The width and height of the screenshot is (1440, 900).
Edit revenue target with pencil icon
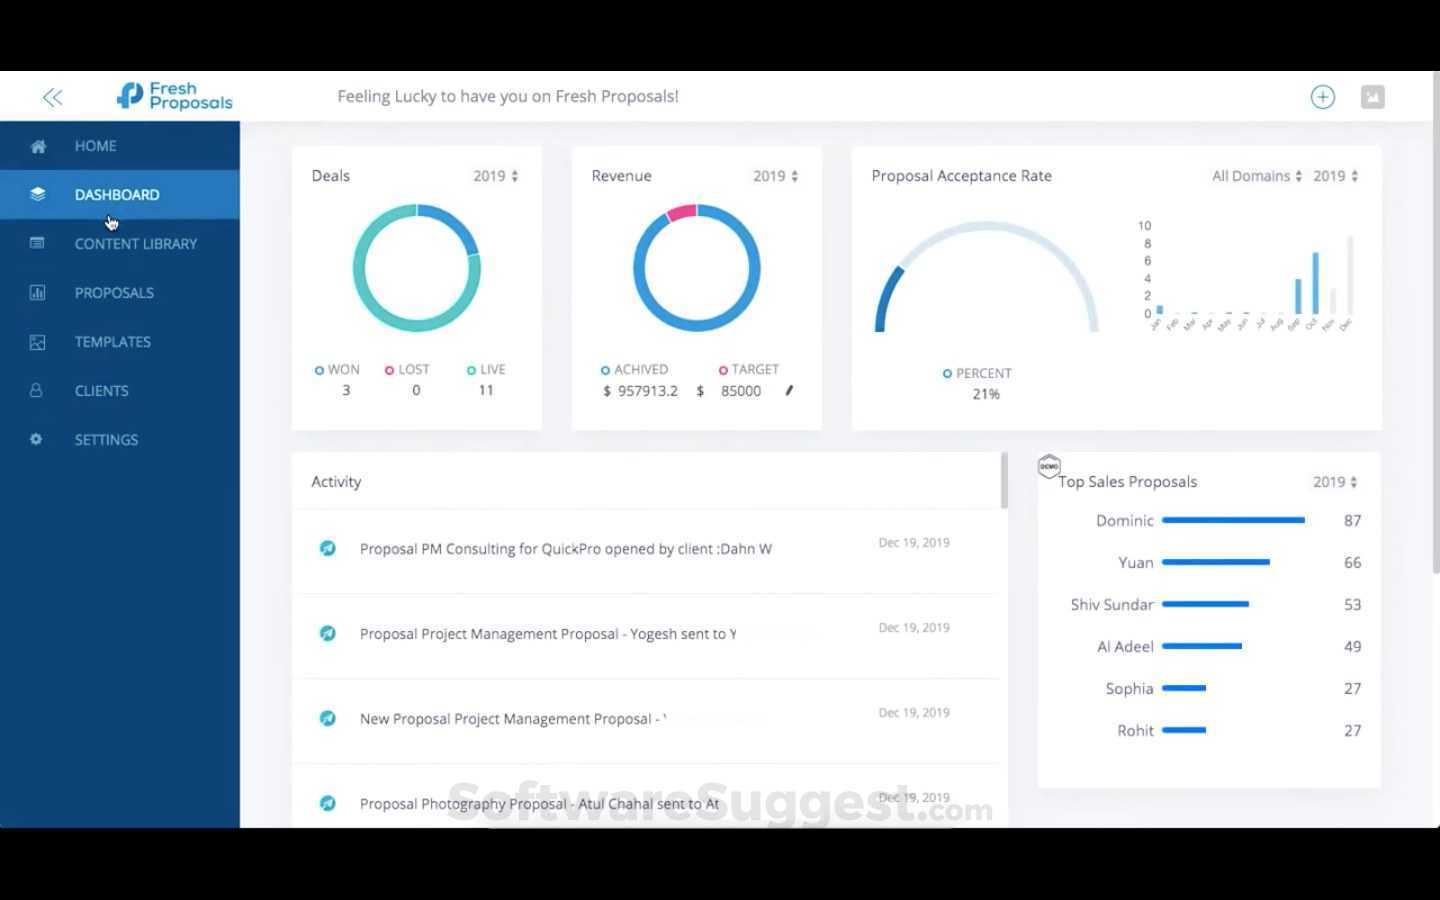click(789, 391)
